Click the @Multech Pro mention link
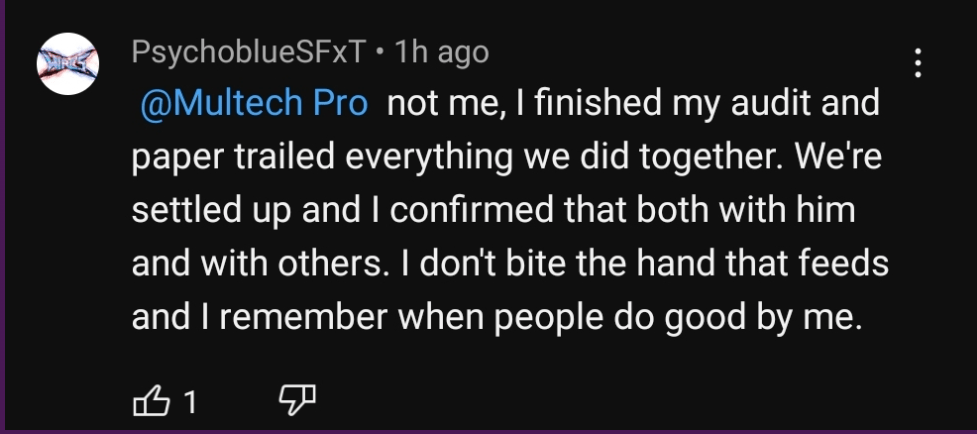 click(254, 105)
